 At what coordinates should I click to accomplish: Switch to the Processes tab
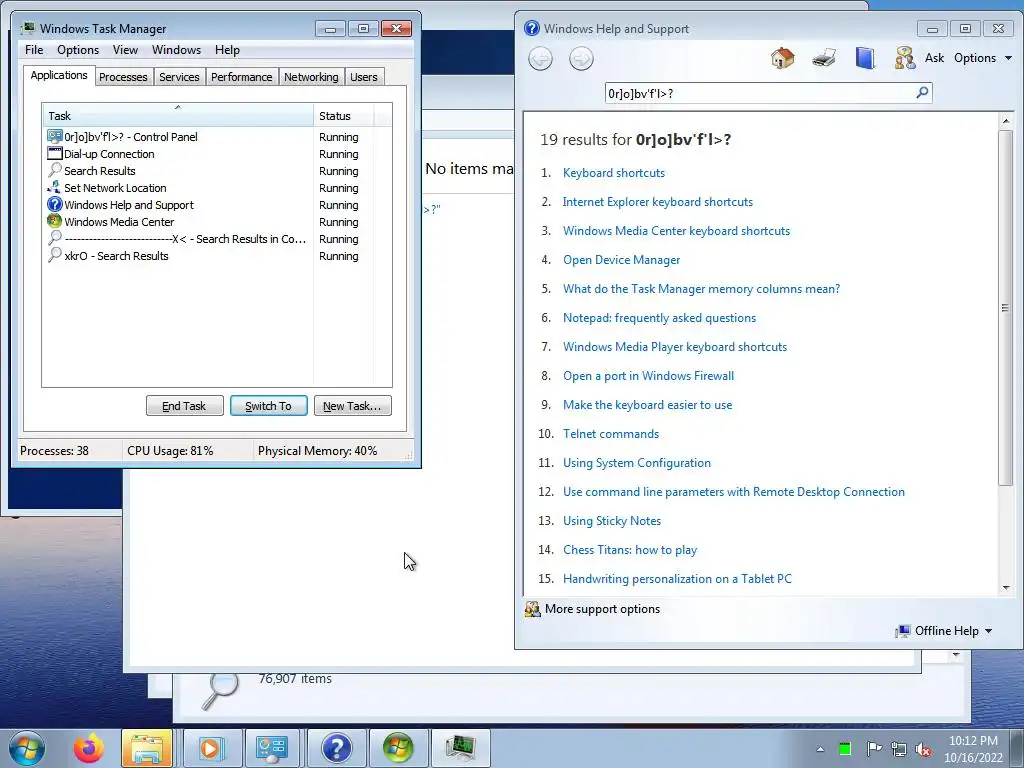pos(123,77)
